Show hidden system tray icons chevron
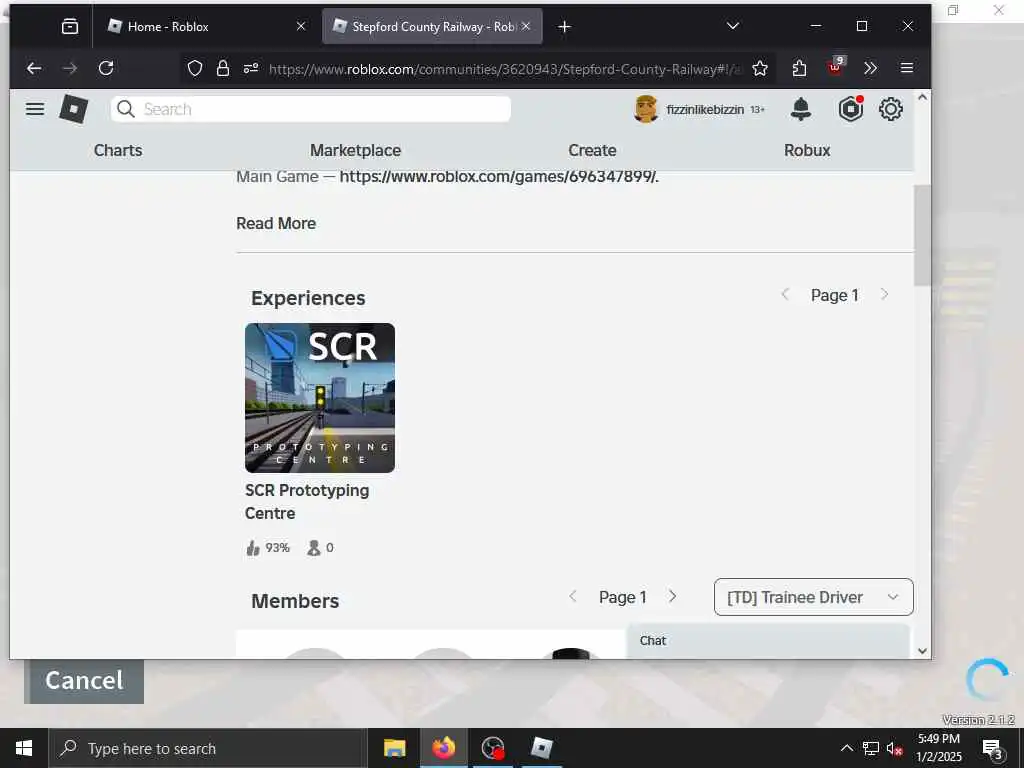The image size is (1024, 768). click(x=846, y=748)
